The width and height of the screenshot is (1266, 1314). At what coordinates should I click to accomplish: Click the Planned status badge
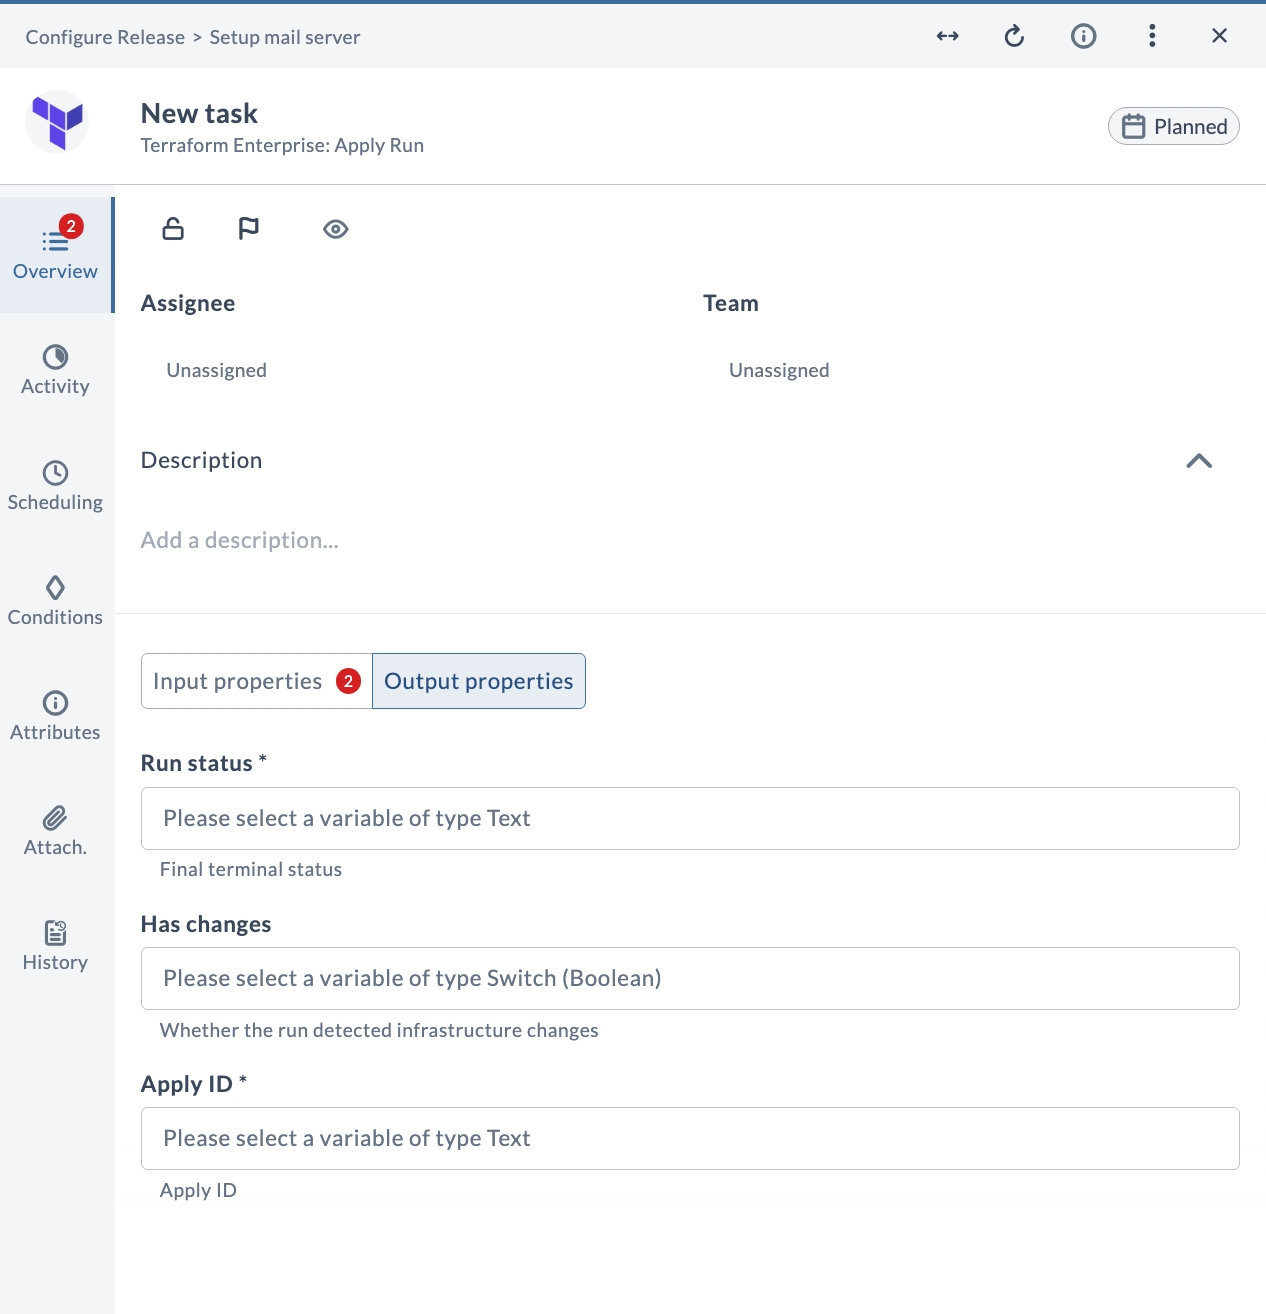click(1174, 126)
